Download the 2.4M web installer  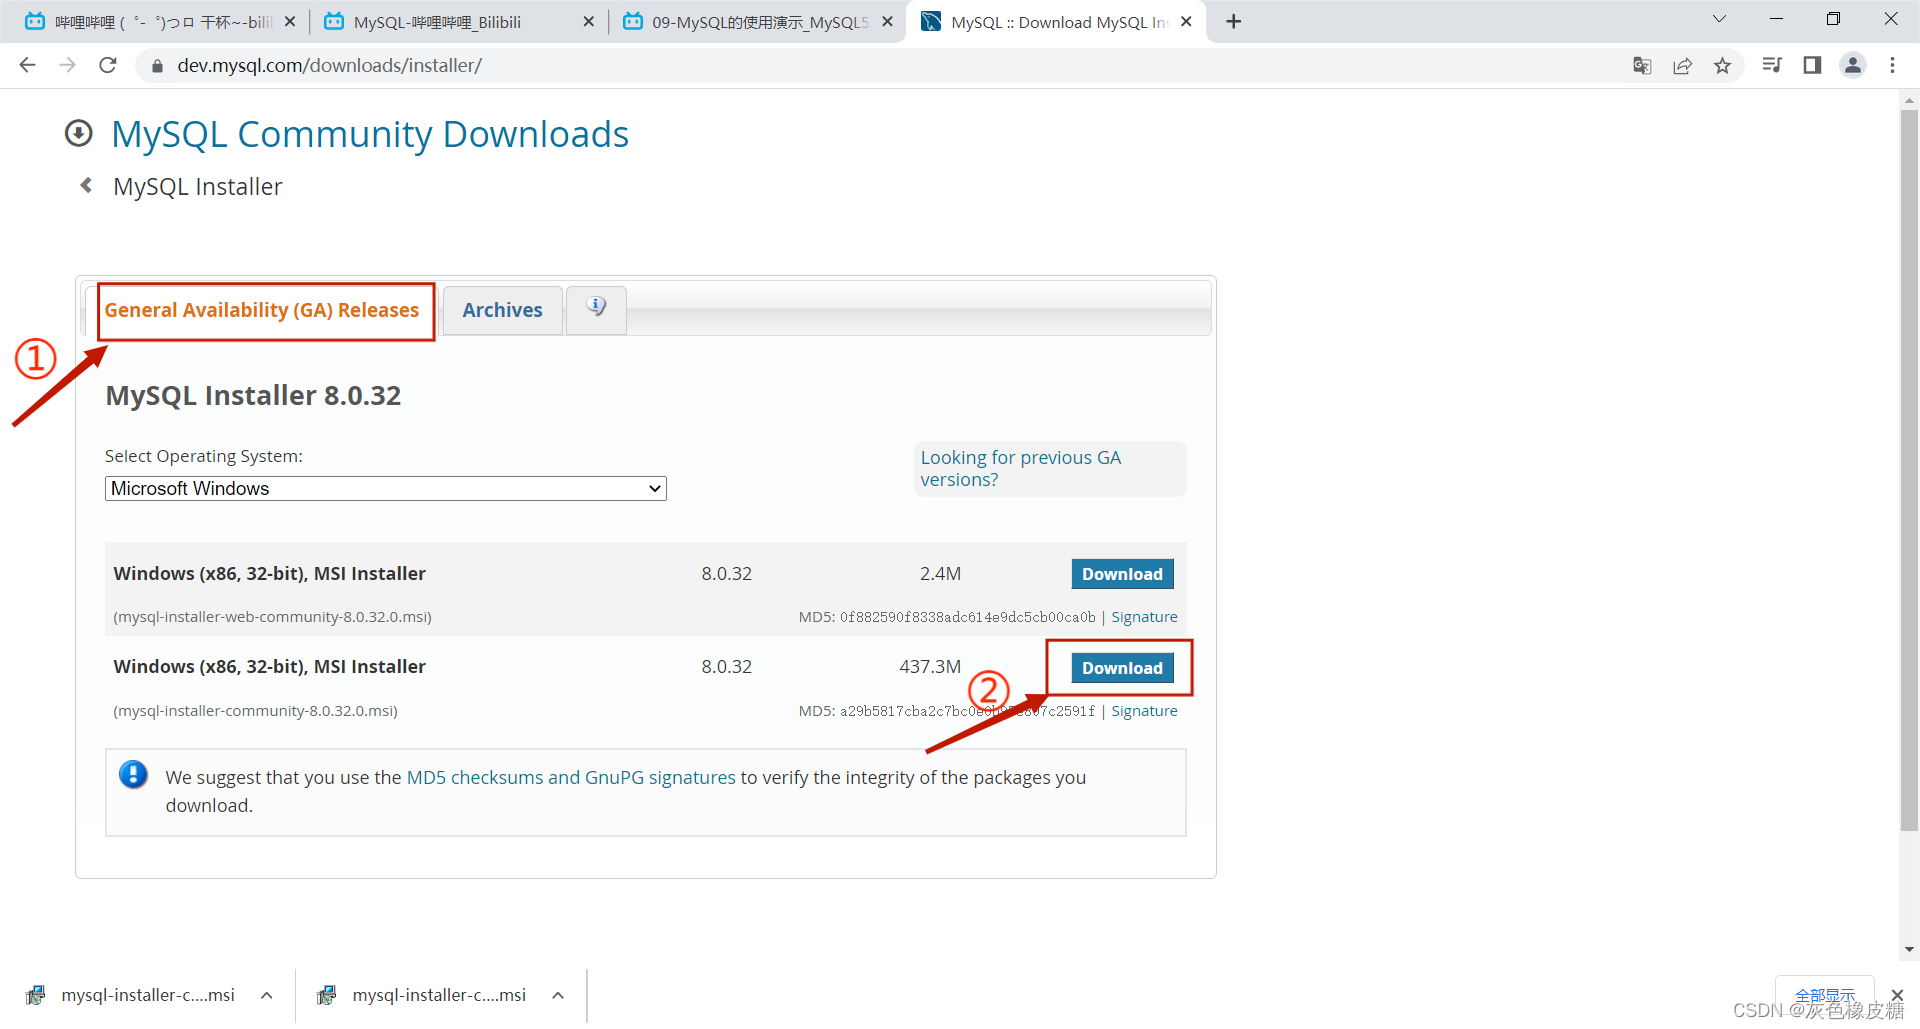(1122, 574)
